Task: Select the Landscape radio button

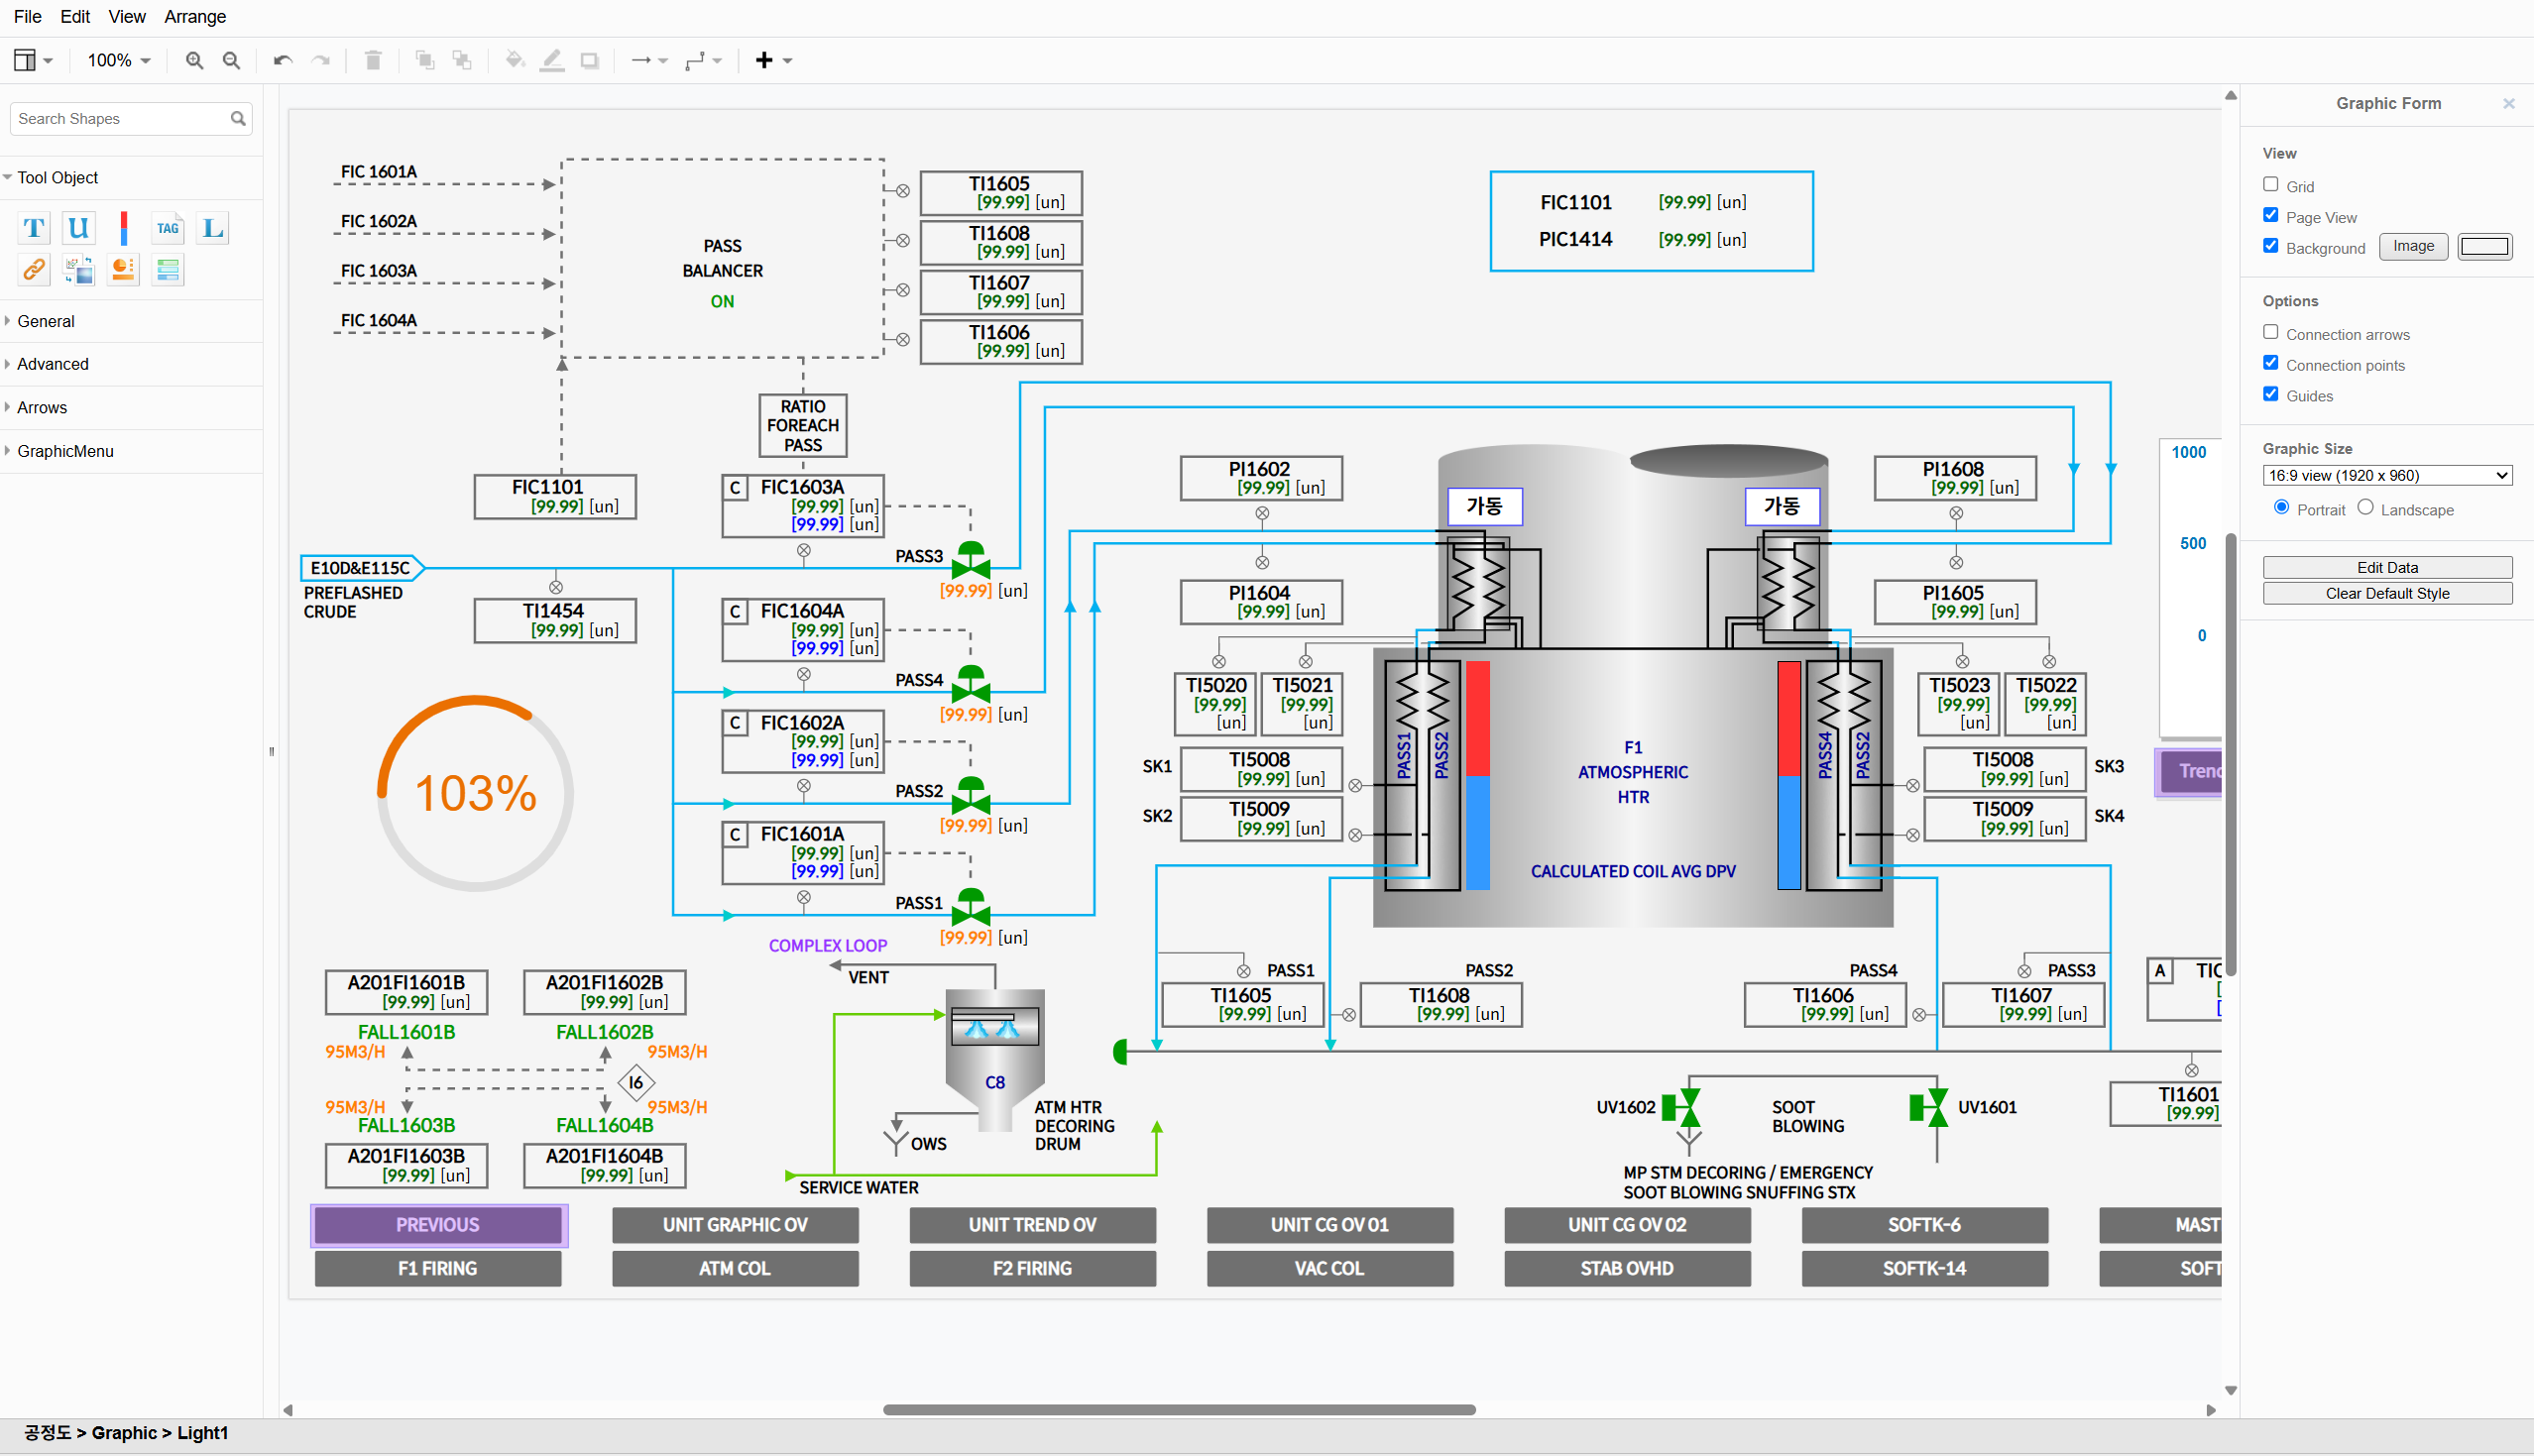Action: tap(2366, 508)
